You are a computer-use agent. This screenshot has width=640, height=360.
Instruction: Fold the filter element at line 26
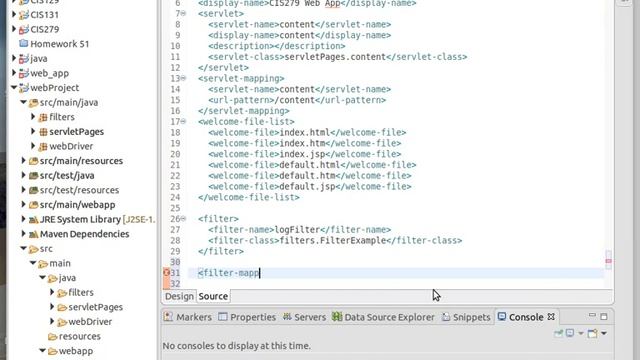(183, 219)
